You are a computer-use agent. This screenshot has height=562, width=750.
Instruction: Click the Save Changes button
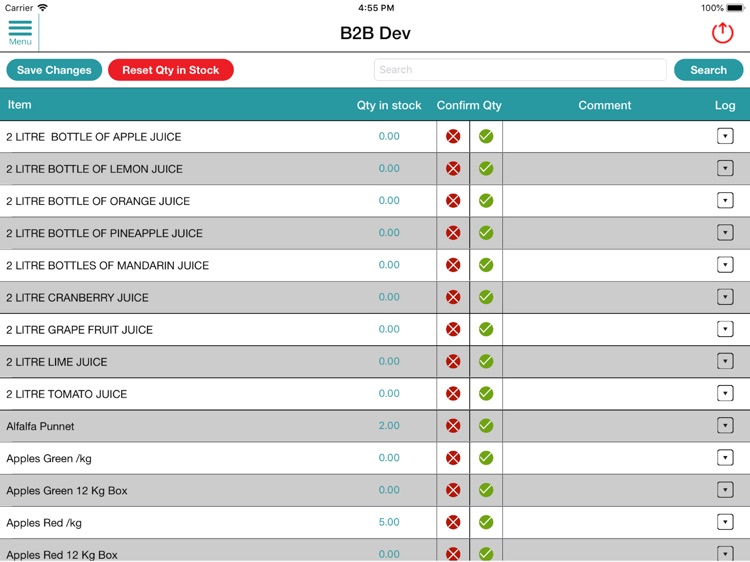pos(54,70)
